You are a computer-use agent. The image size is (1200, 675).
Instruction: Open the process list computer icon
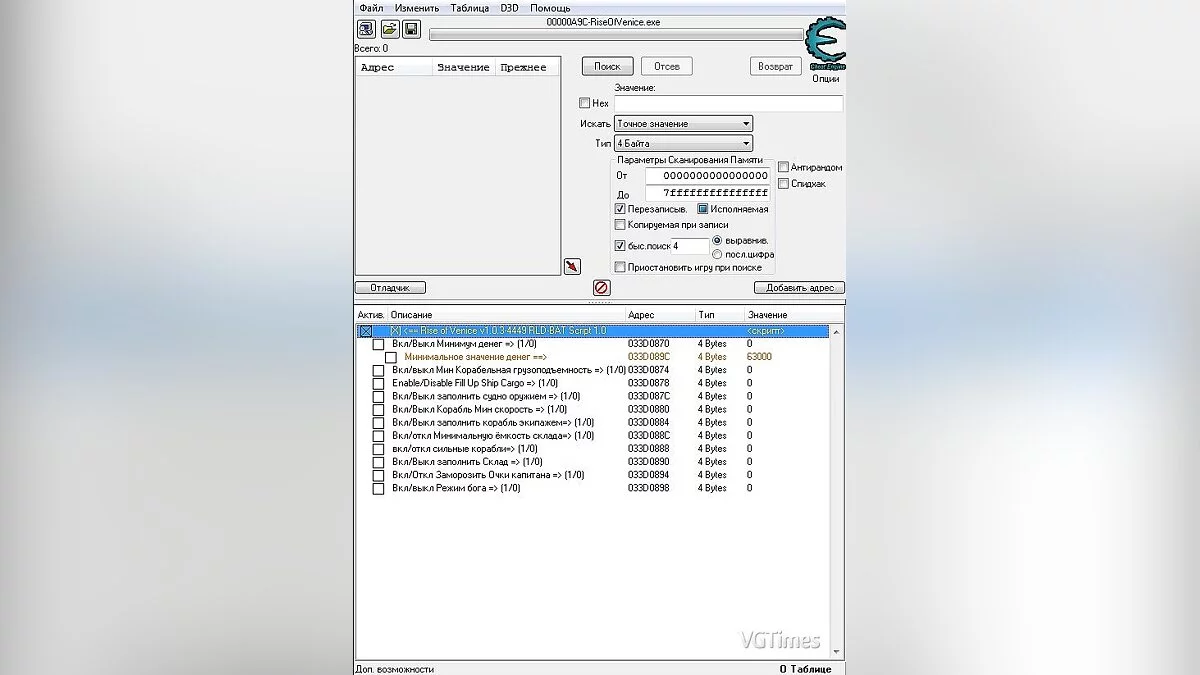(x=365, y=30)
